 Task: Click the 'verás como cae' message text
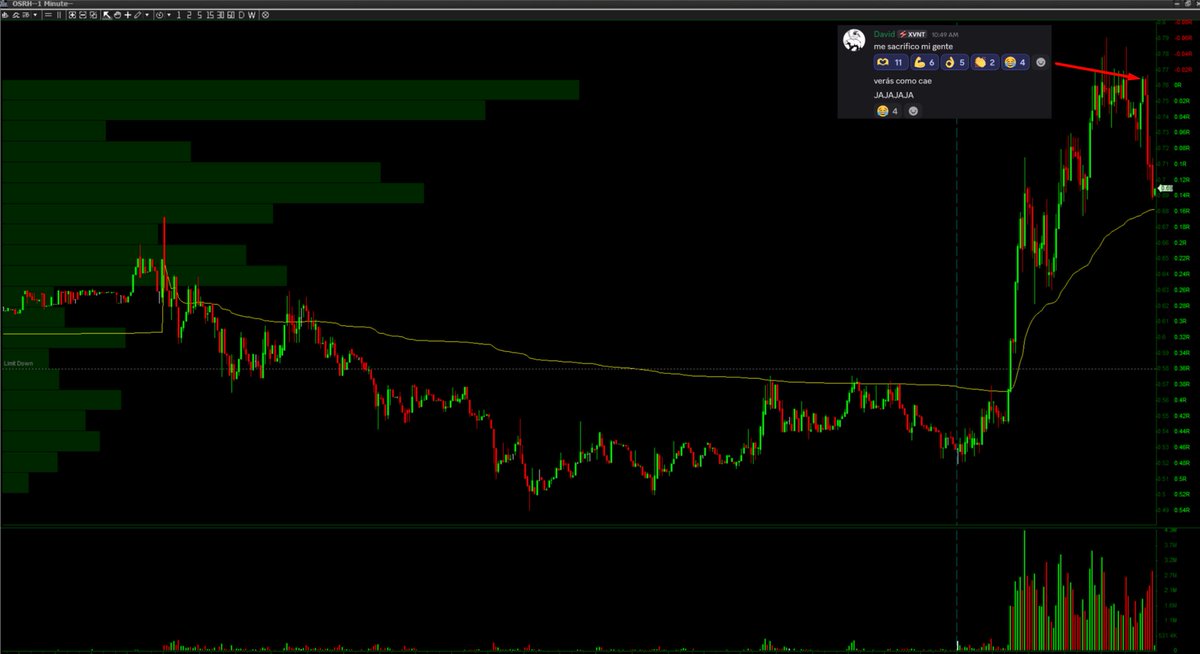(x=902, y=80)
